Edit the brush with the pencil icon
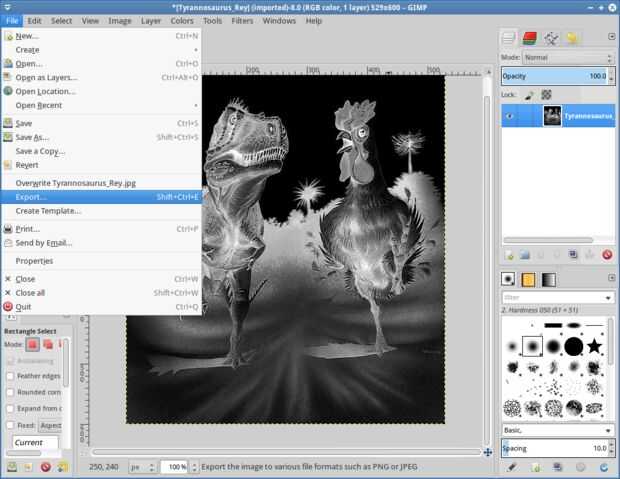Image resolution: width=620 pixels, height=479 pixels. pyautogui.click(x=512, y=468)
